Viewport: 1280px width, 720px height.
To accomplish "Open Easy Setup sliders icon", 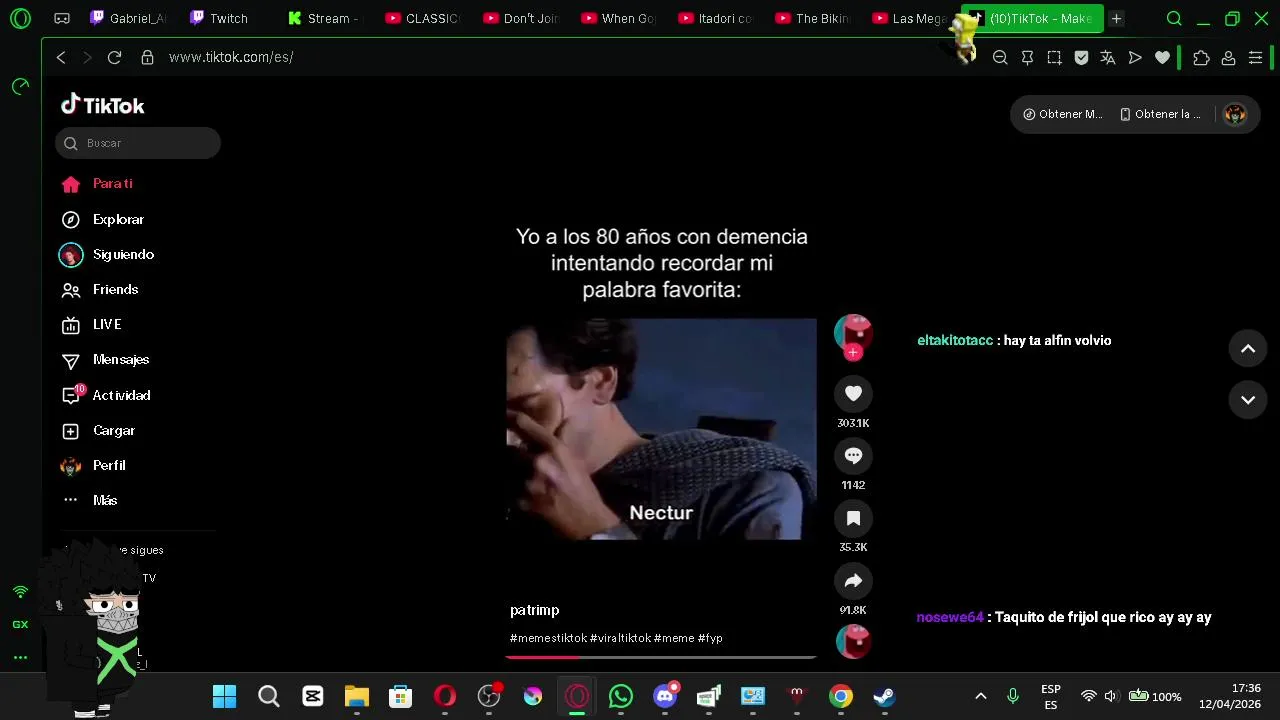I will pos(1256,58).
